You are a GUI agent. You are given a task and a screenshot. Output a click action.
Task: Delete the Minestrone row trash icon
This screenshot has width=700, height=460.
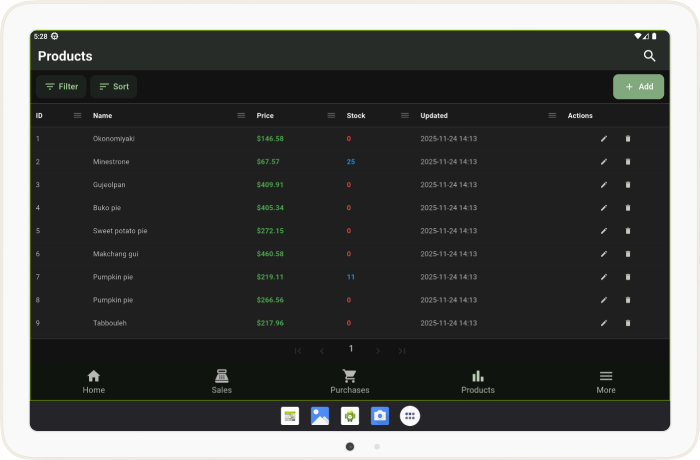click(628, 162)
